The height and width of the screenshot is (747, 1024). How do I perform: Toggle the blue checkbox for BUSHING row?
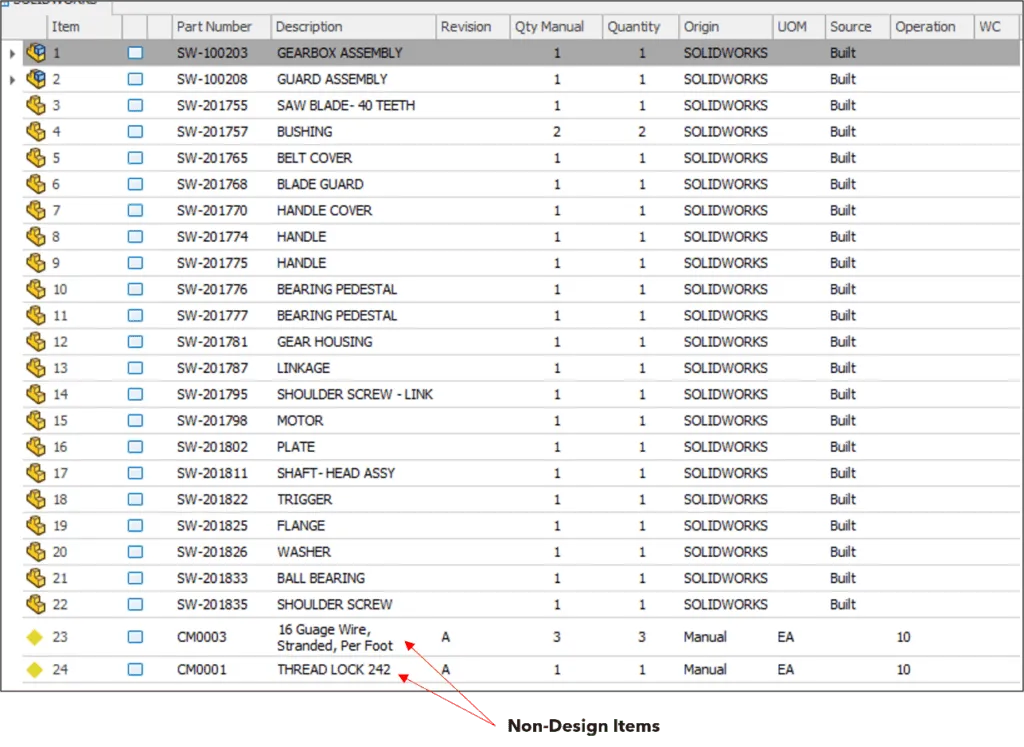coord(135,132)
